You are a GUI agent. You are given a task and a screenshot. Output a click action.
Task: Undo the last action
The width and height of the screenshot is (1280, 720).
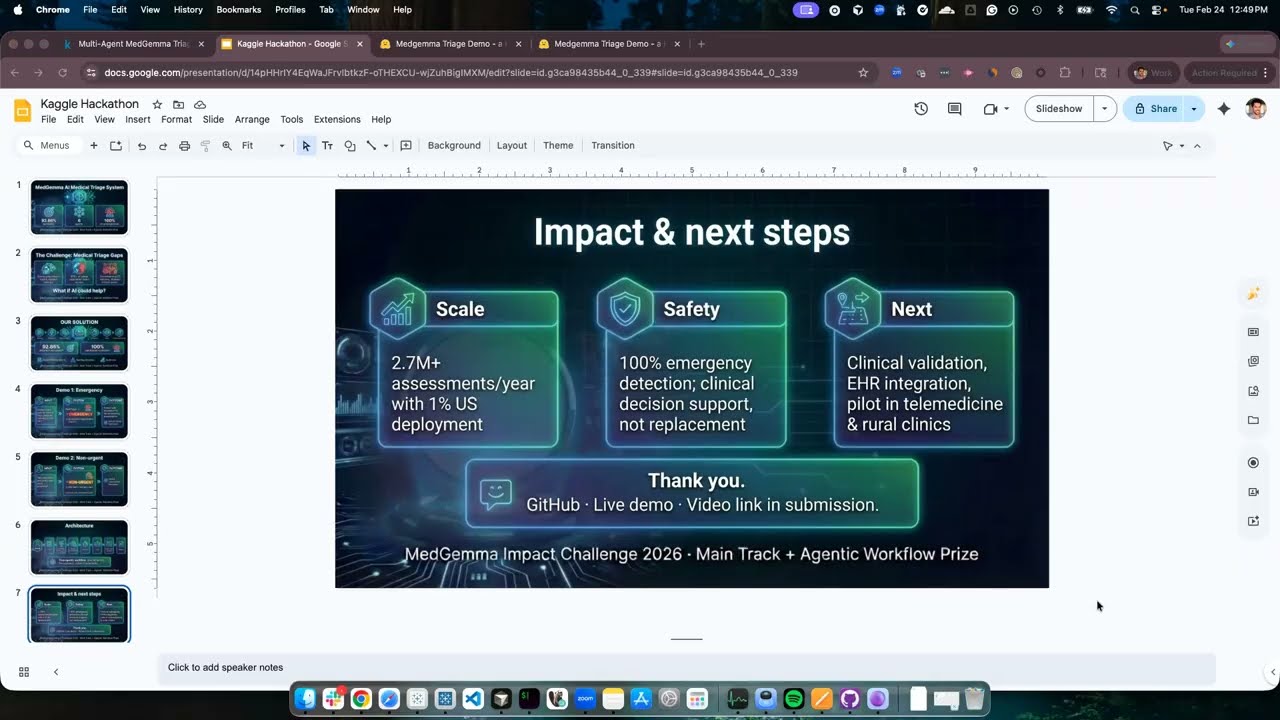[142, 145]
